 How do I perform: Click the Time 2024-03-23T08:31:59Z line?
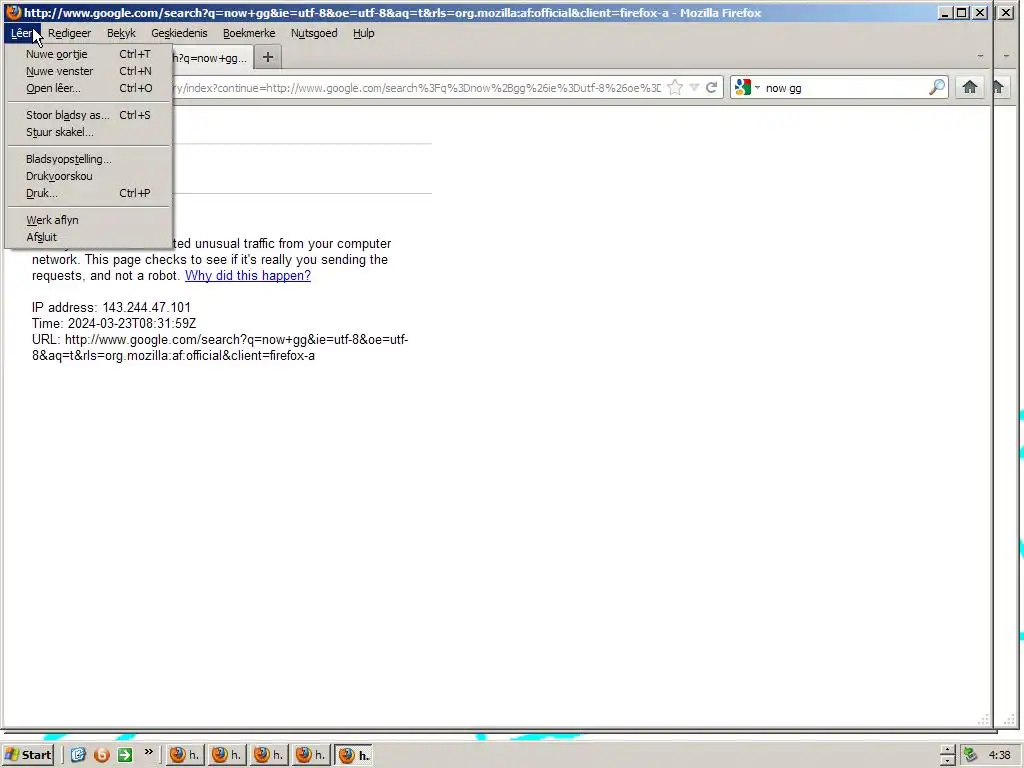tap(114, 324)
